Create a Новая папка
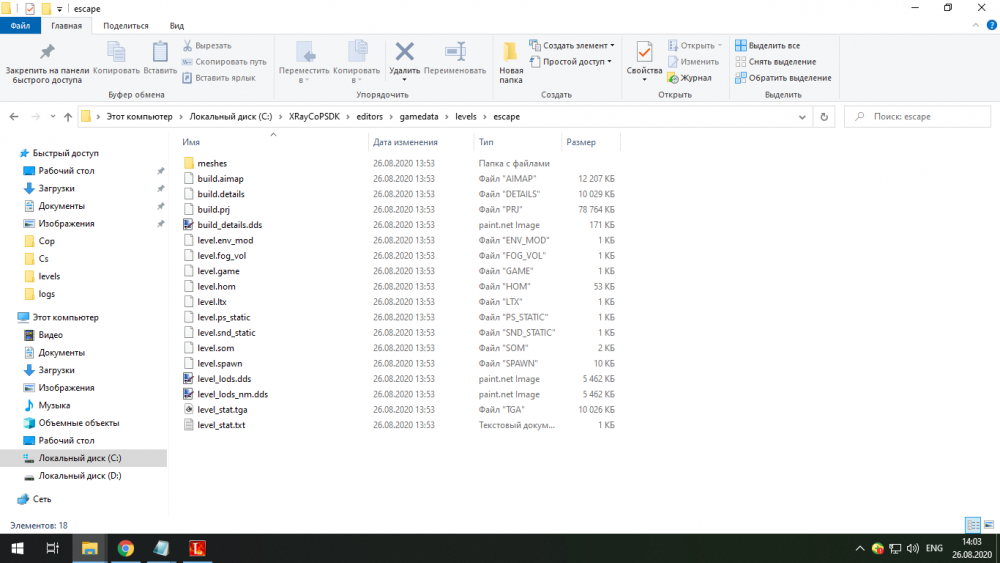 (x=511, y=62)
